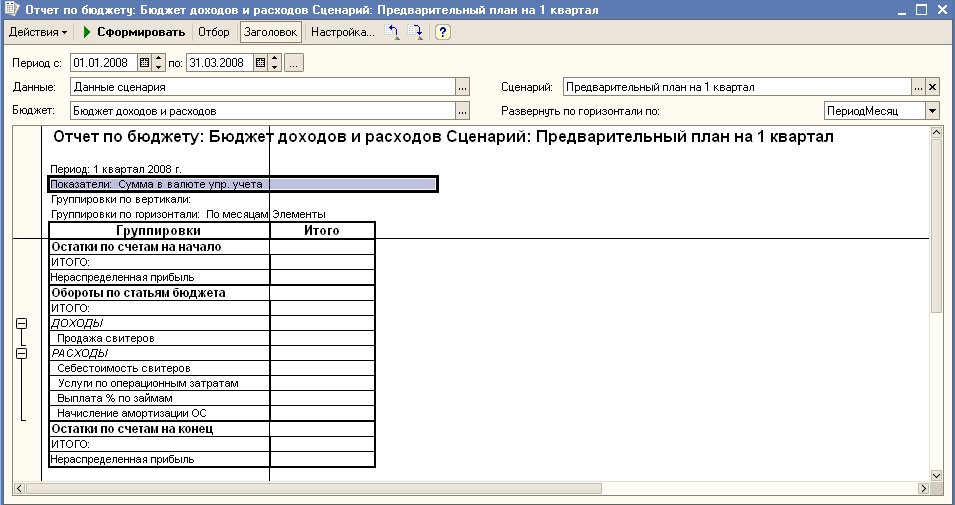Open calendar for the start date 01.01.2008

point(144,63)
